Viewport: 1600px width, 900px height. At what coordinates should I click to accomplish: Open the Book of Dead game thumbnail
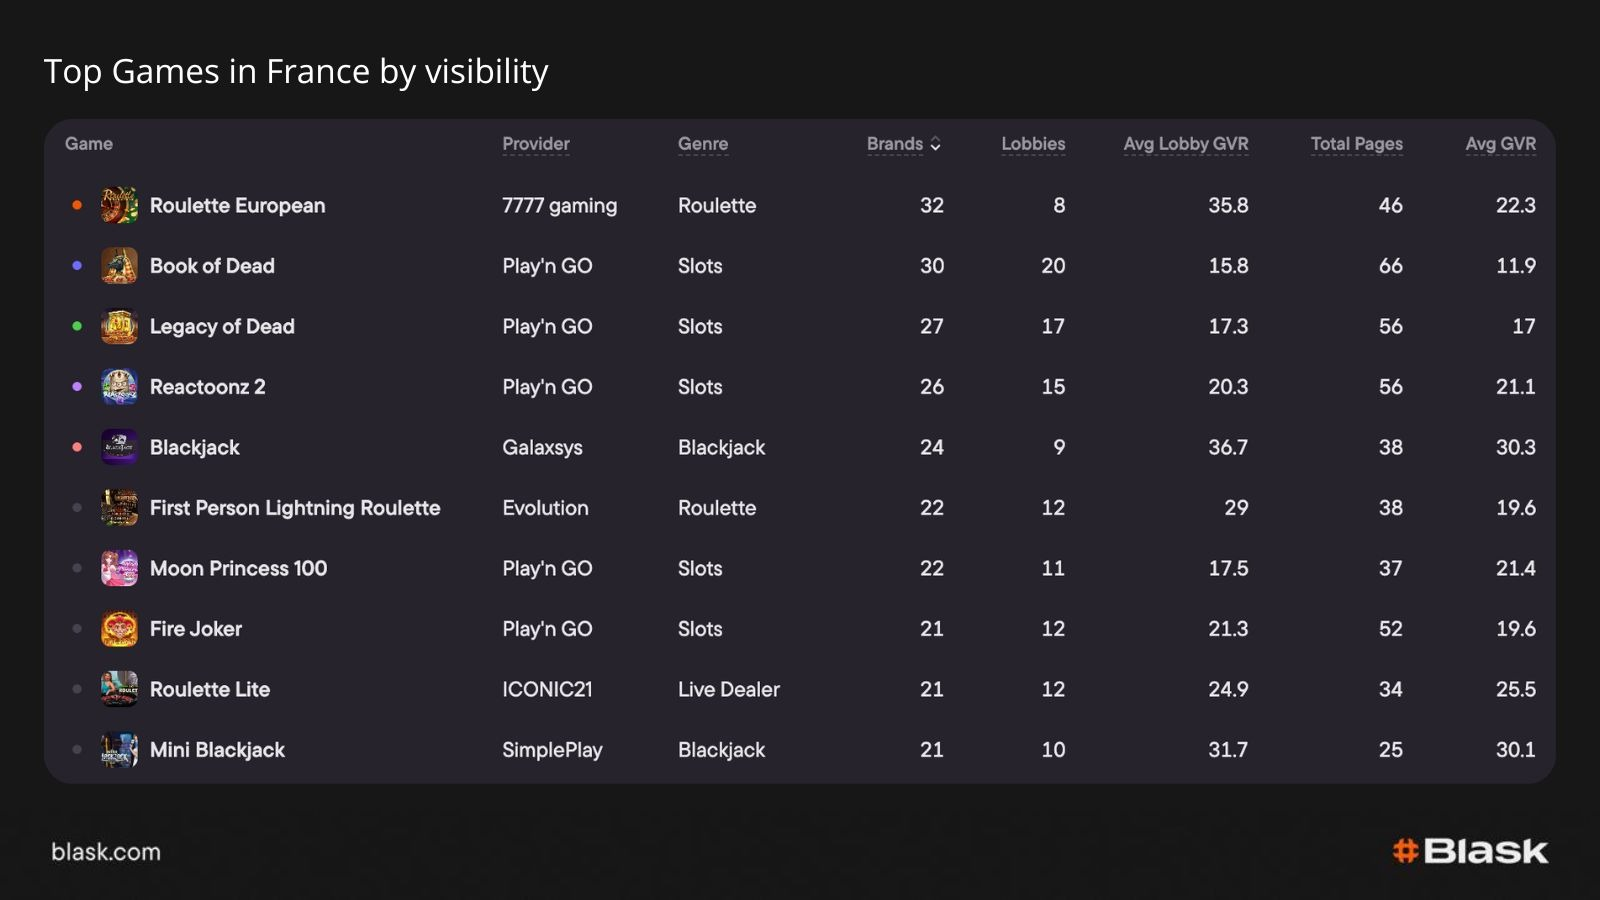pos(119,266)
